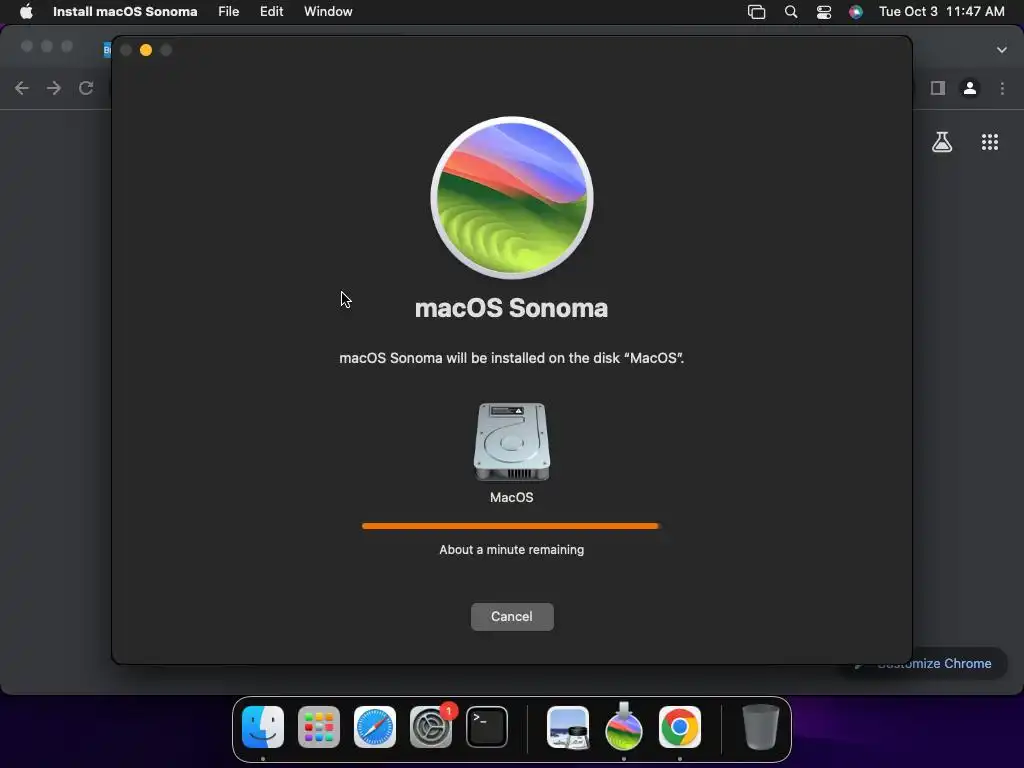The height and width of the screenshot is (768, 1024).
Task: Click the MacOS disk label
Action: coord(511,498)
